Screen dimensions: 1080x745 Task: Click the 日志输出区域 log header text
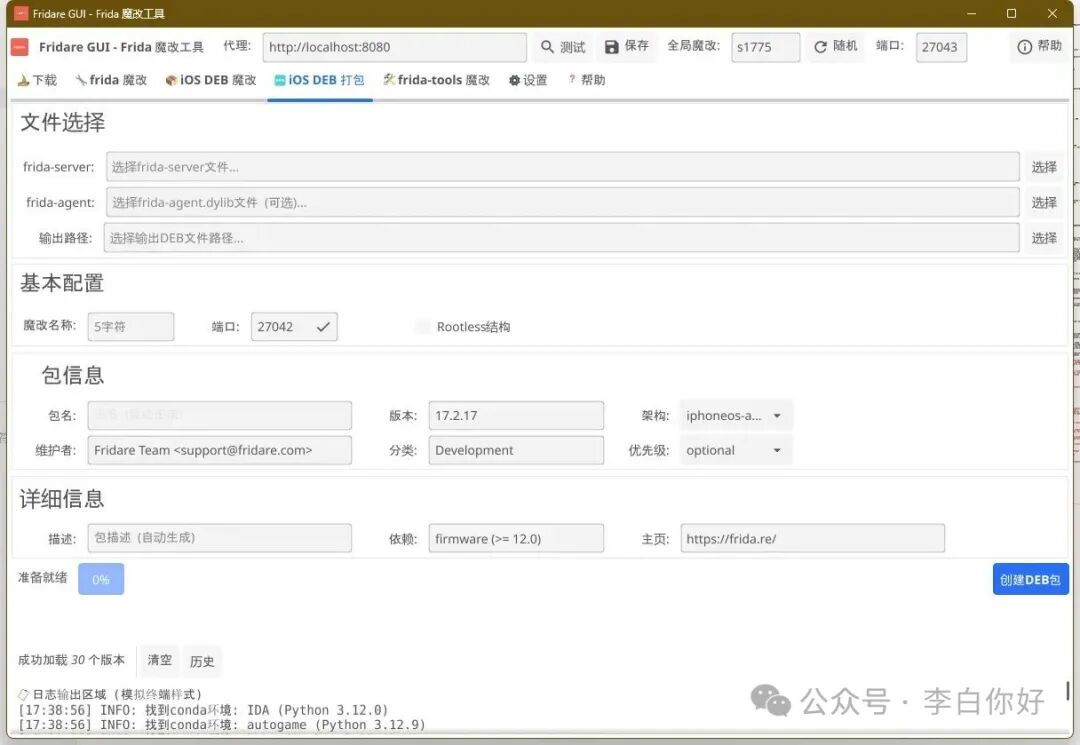pyautogui.click(x=110, y=694)
